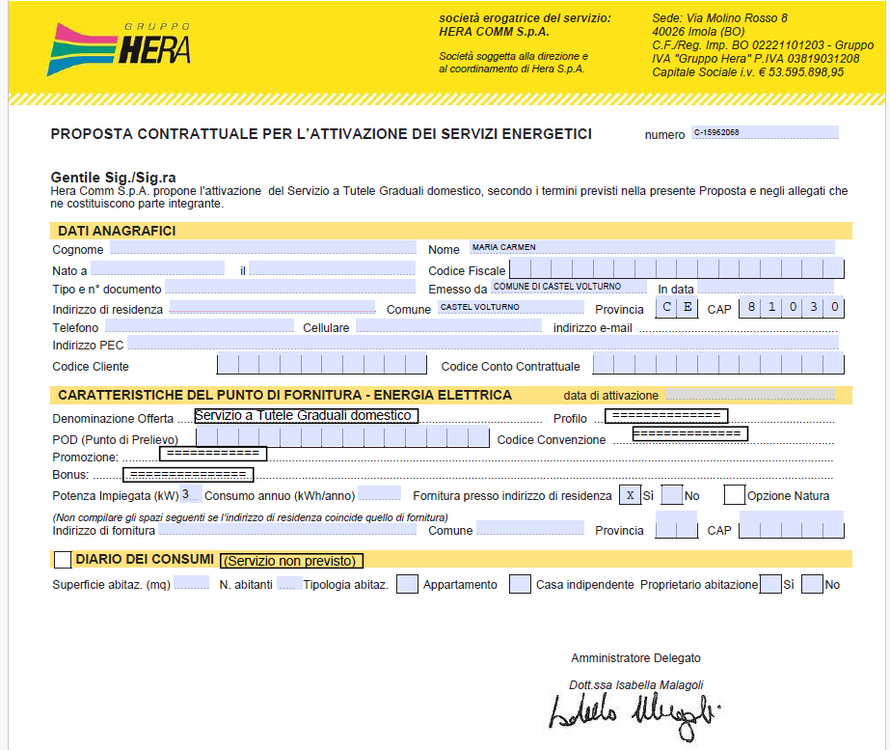Click the Cognome input field
The height and width of the screenshot is (750, 890).
[263, 248]
